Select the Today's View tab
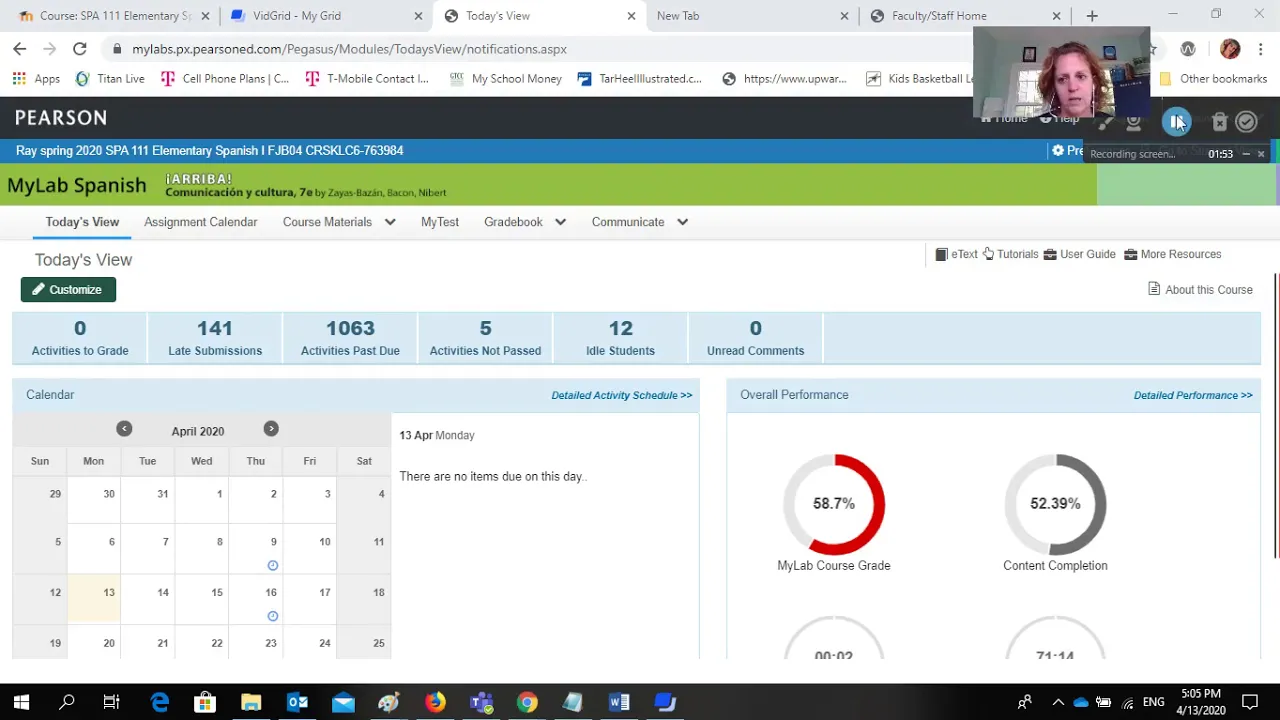The height and width of the screenshot is (720, 1280). [x=82, y=222]
